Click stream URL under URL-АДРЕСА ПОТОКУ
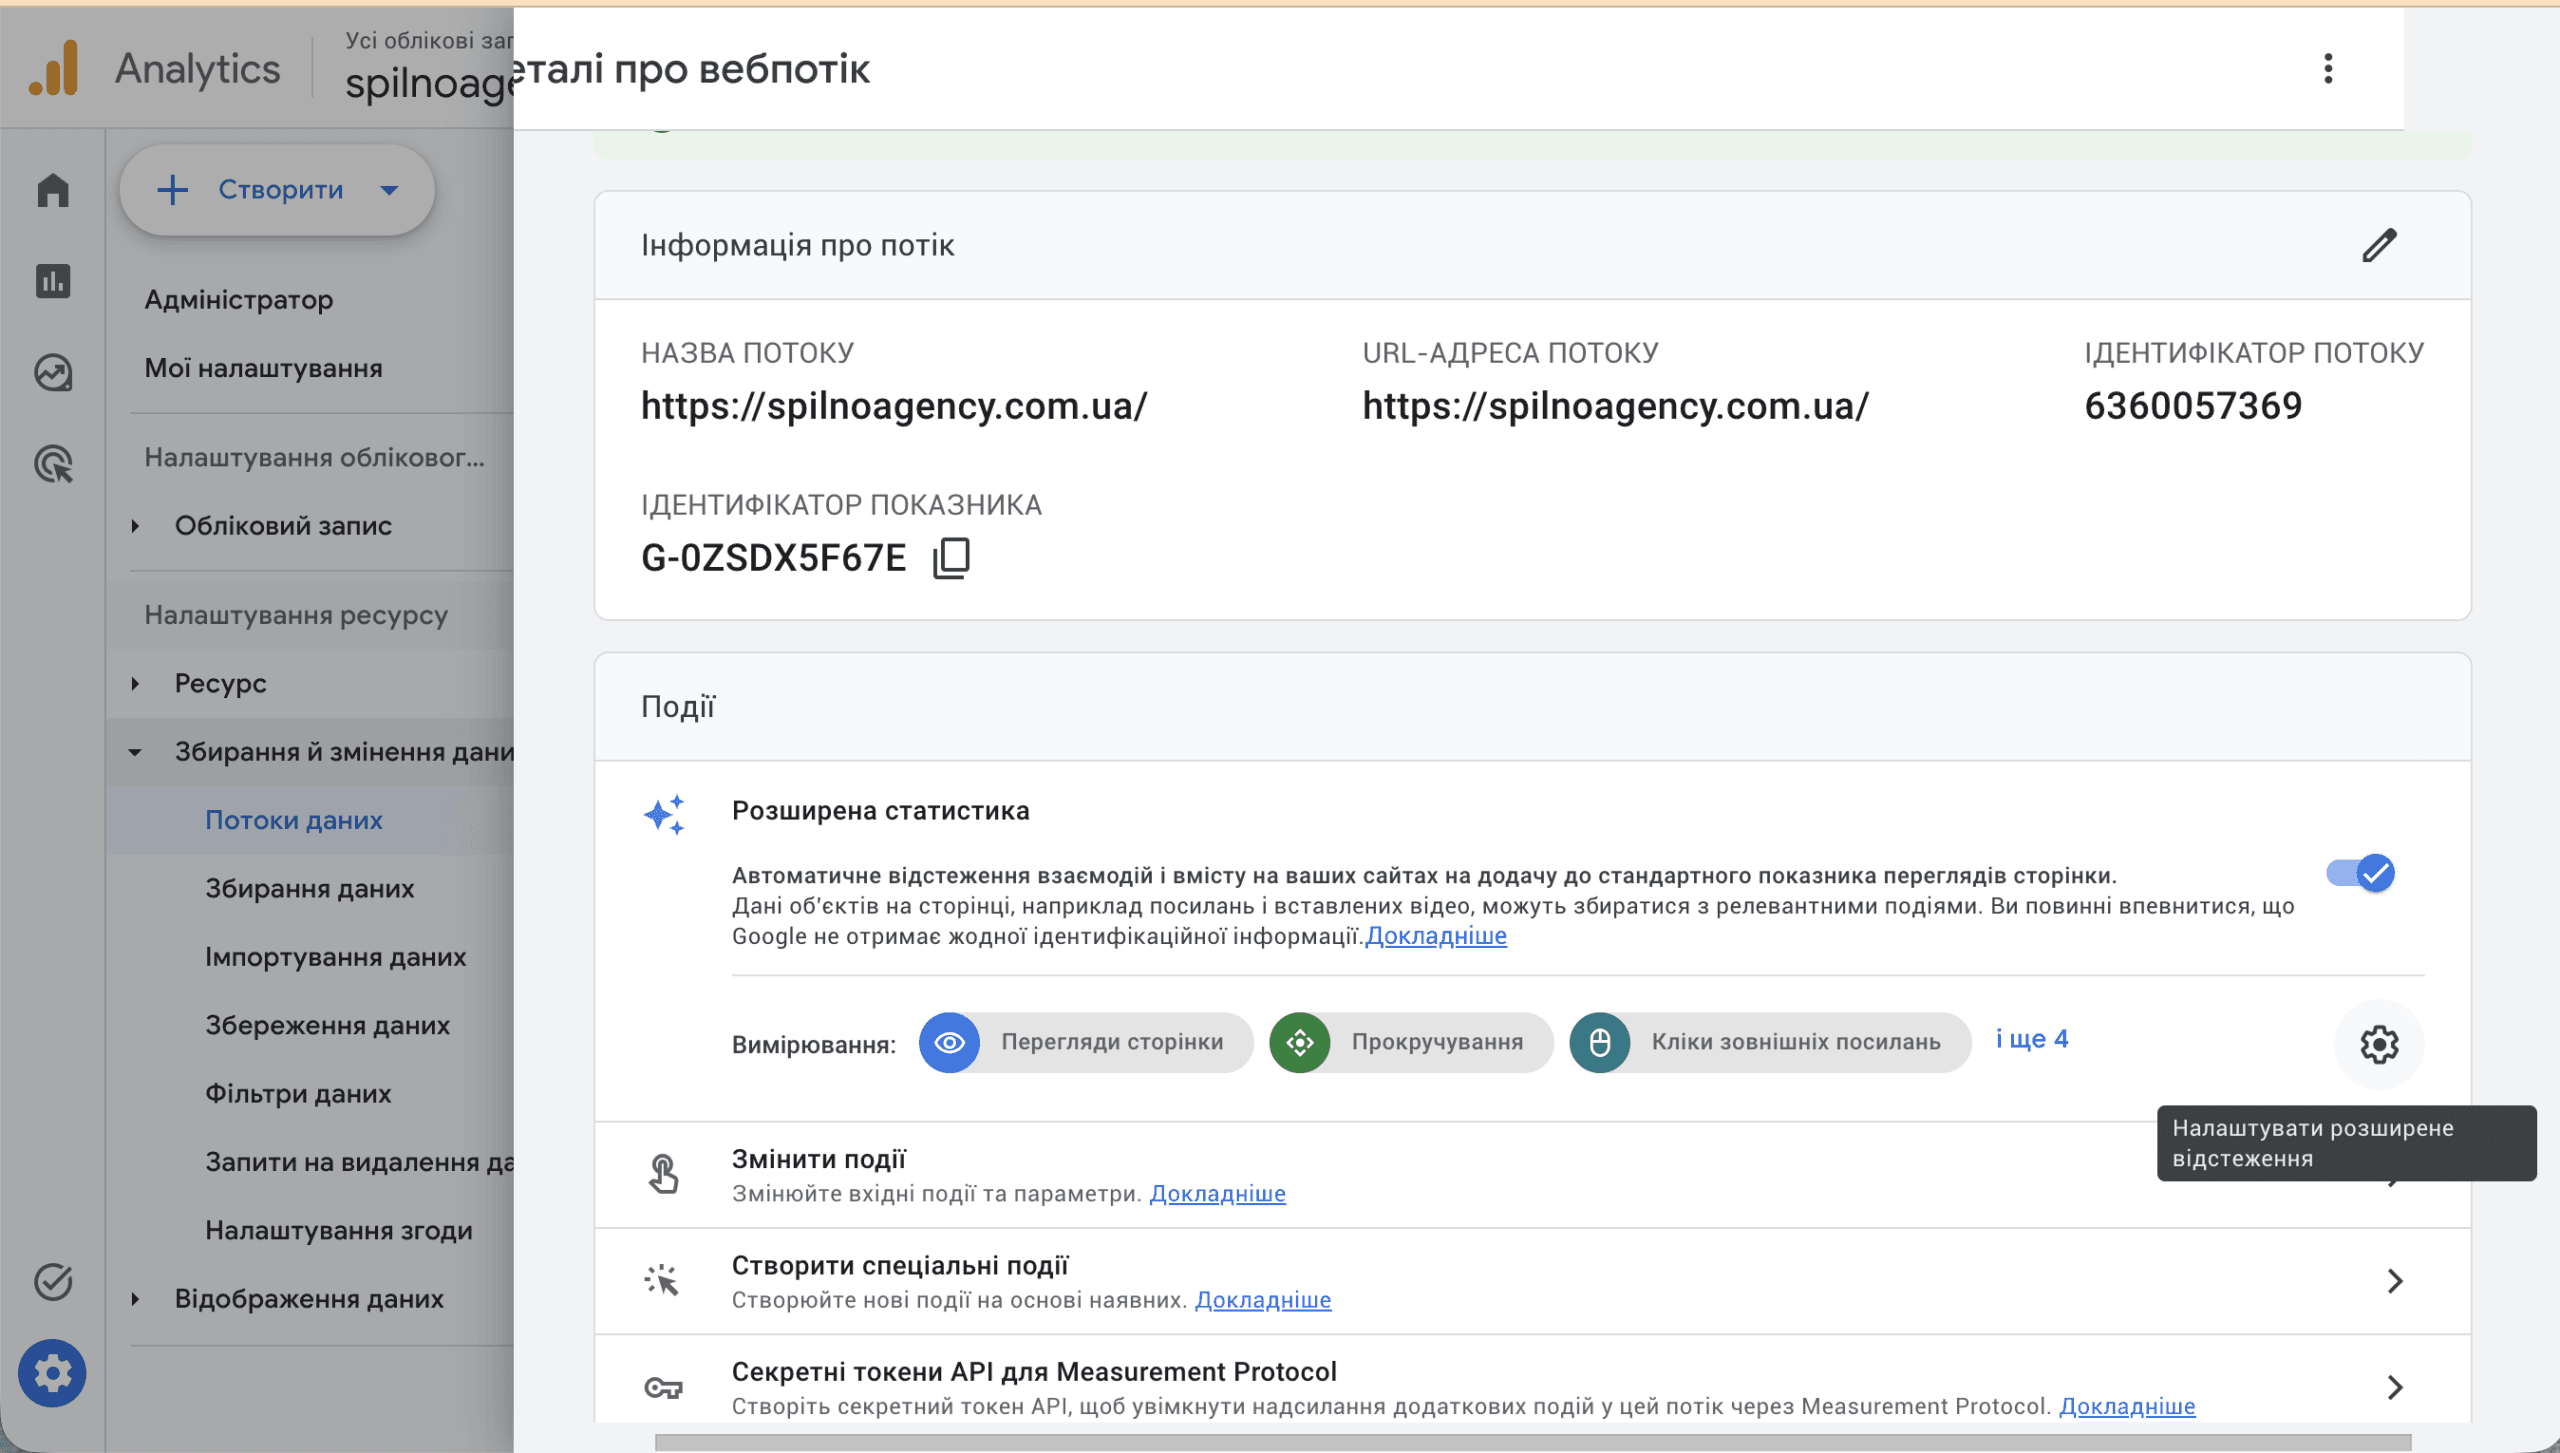Viewport: 2560px width, 1453px height. [1615, 406]
